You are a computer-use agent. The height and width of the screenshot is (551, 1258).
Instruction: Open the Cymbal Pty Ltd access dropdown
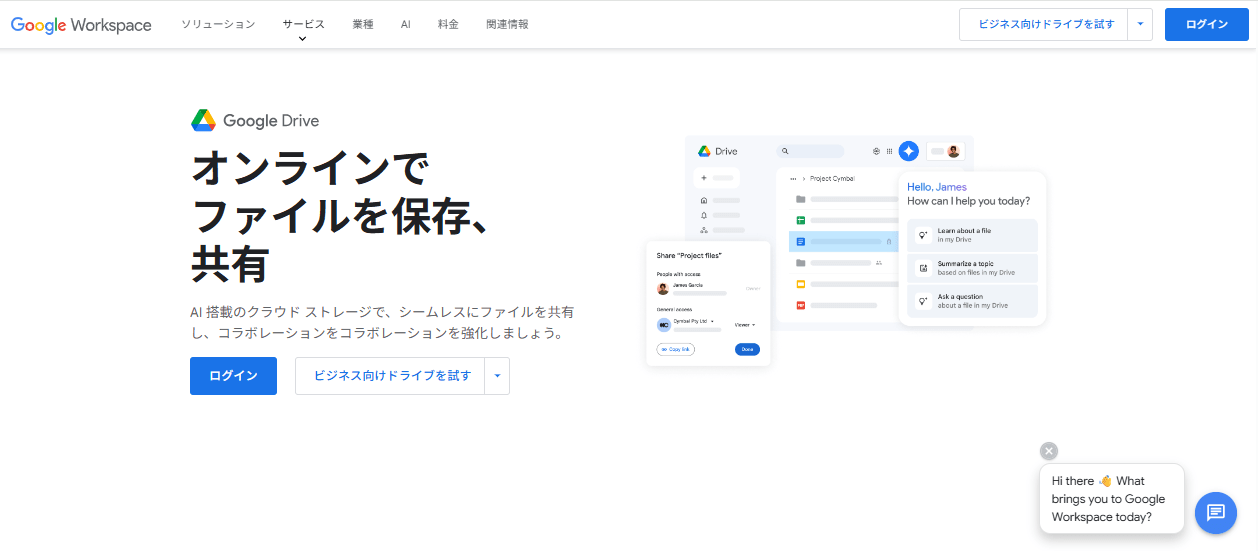point(694,321)
